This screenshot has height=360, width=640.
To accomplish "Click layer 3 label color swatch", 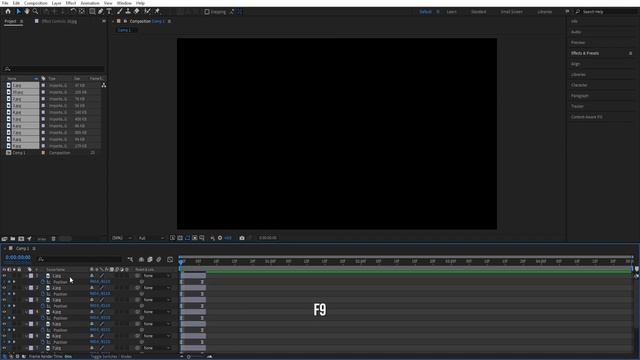I will pyautogui.click(x=31, y=300).
